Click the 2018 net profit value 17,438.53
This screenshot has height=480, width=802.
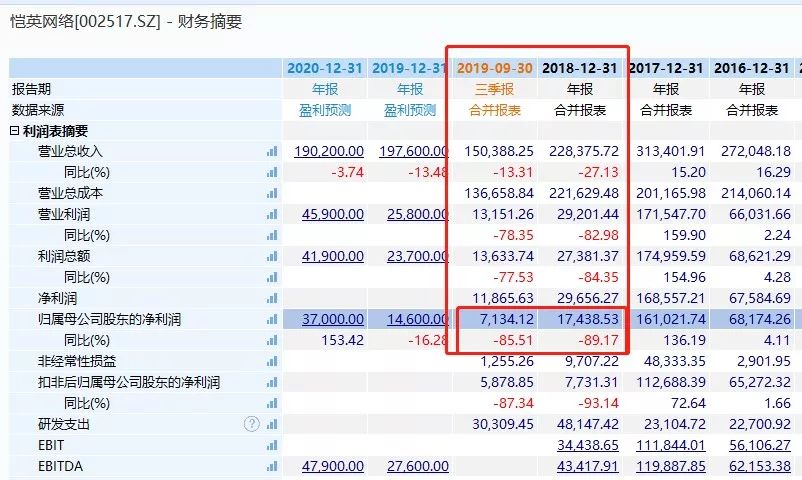(x=588, y=319)
